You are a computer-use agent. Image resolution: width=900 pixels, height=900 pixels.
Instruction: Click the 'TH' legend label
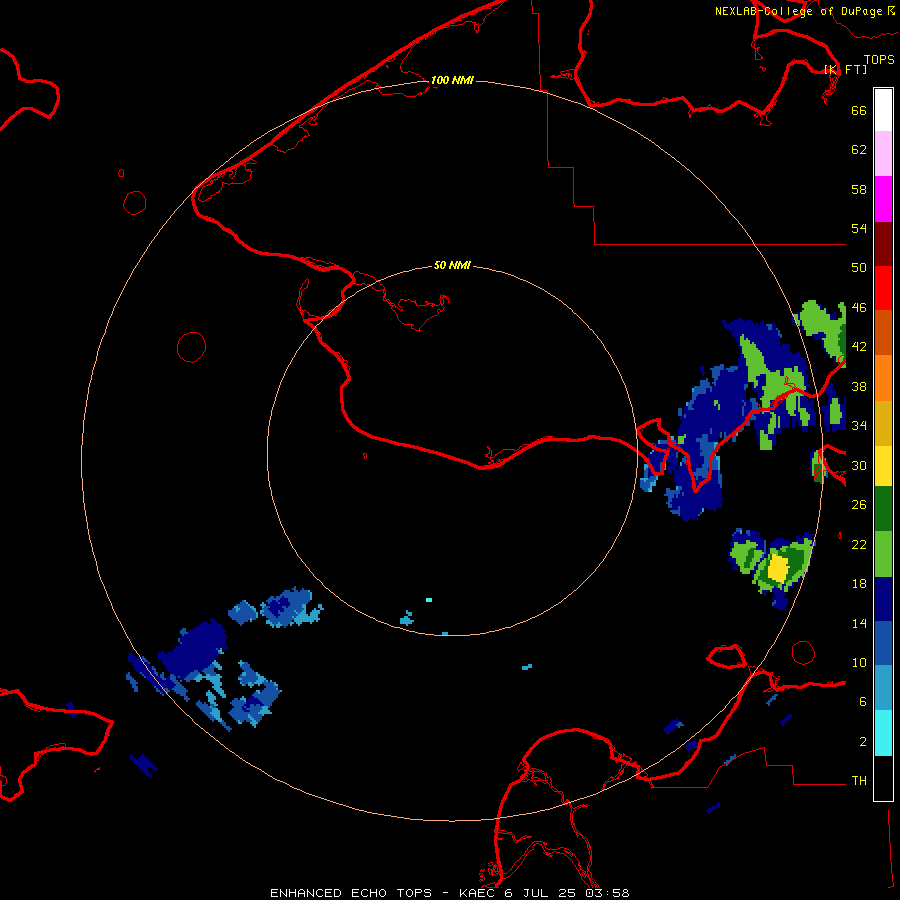[859, 781]
